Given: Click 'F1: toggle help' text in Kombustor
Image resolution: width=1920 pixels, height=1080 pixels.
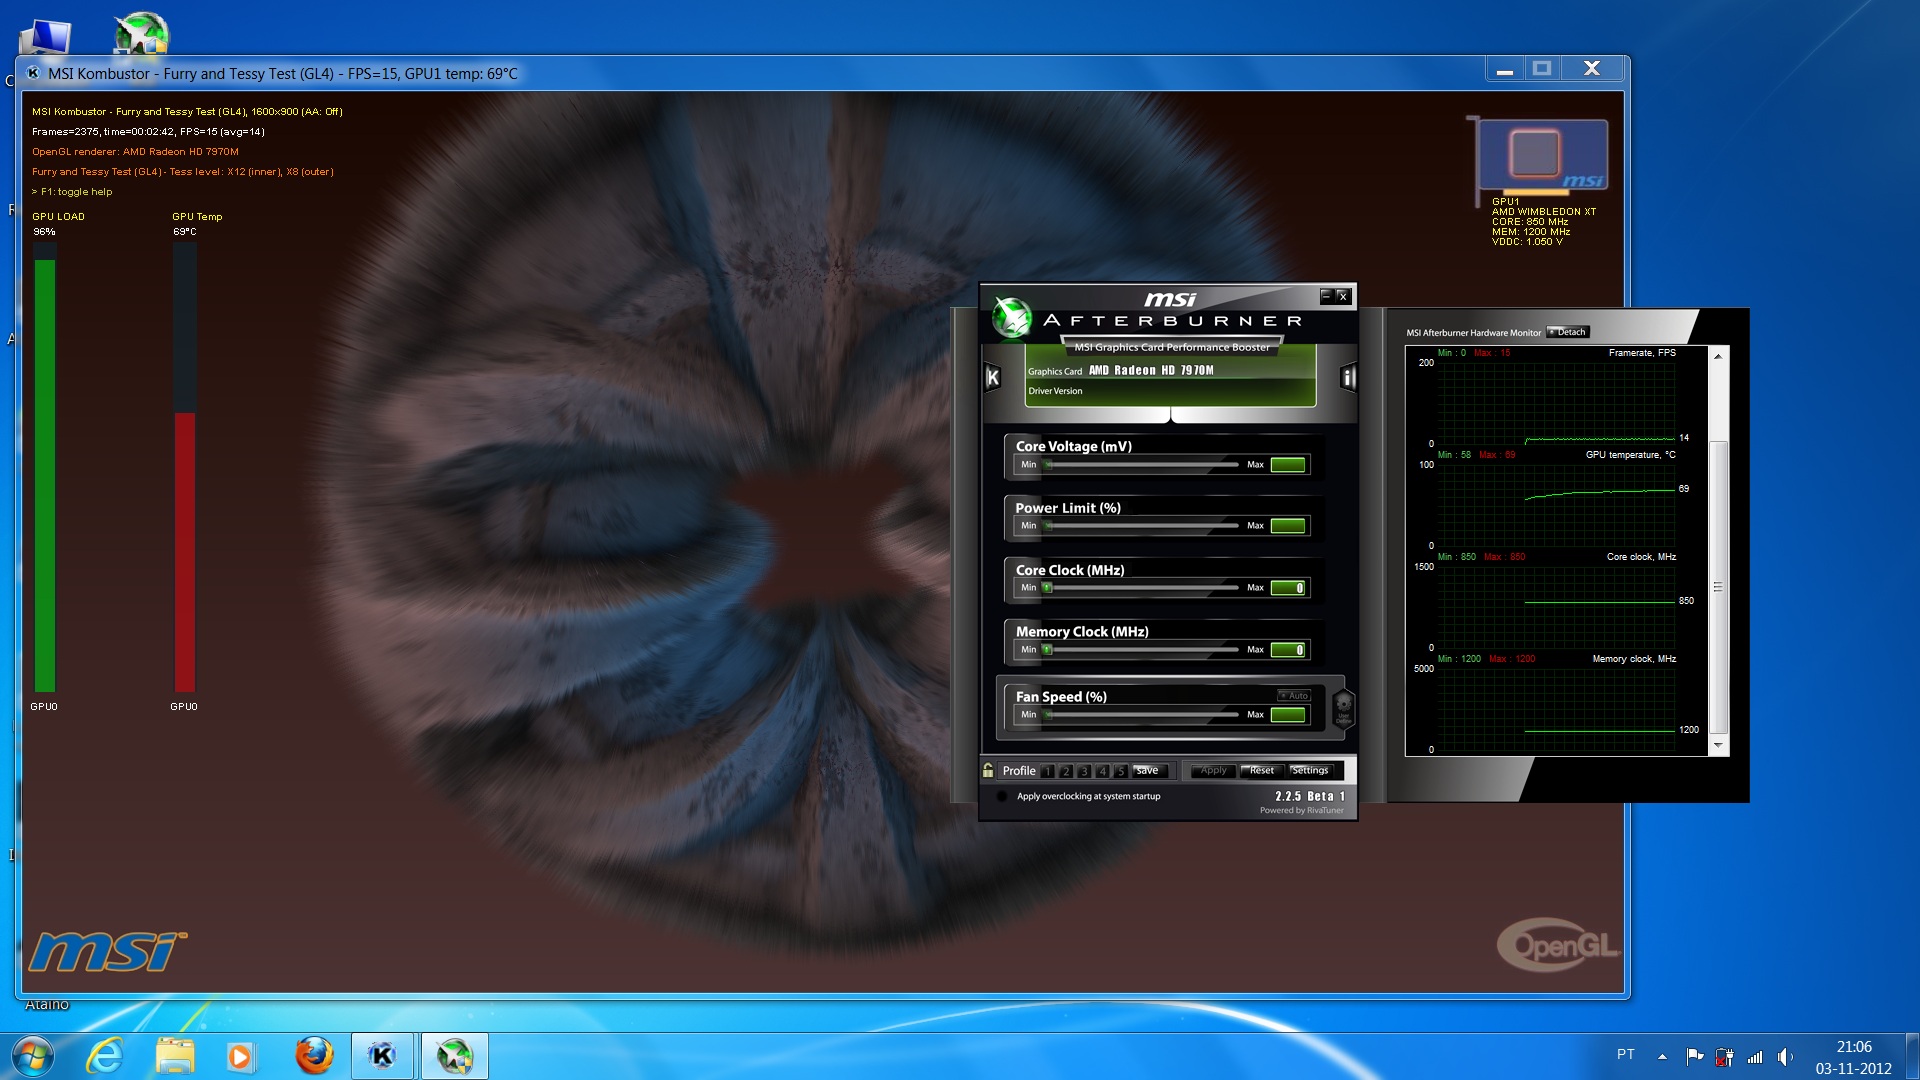Looking at the screenshot, I should 76,192.
